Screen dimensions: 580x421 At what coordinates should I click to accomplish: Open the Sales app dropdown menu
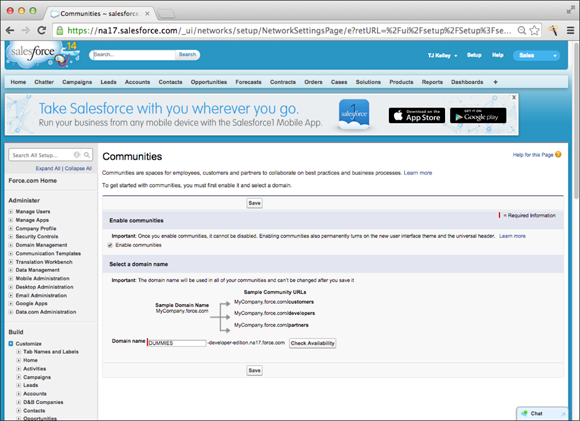(x=536, y=55)
